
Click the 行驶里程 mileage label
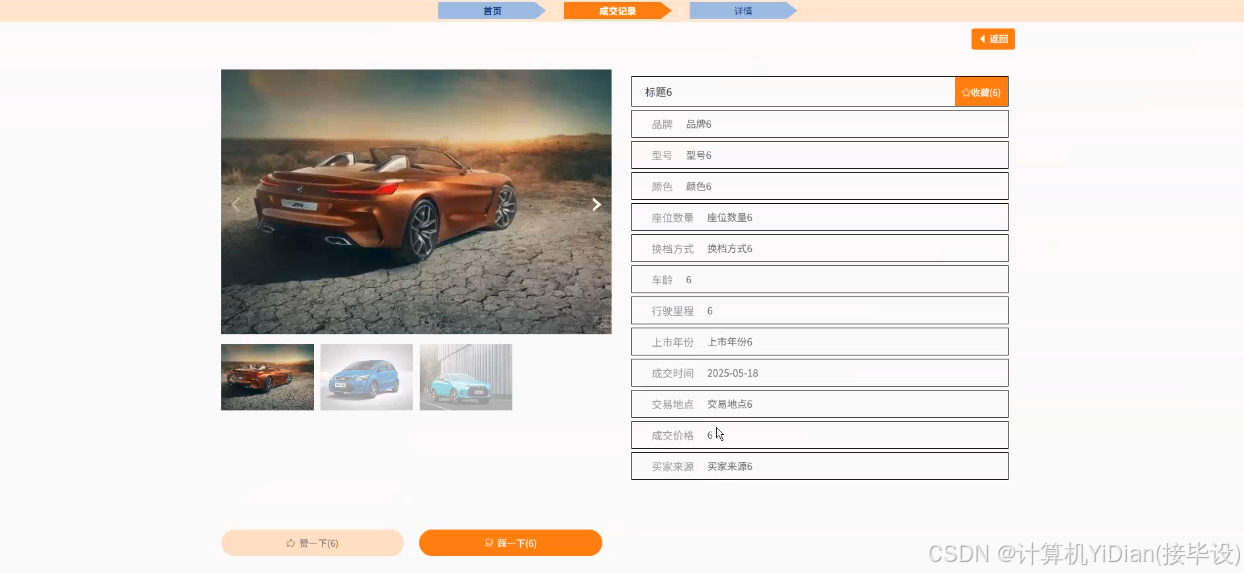click(672, 311)
